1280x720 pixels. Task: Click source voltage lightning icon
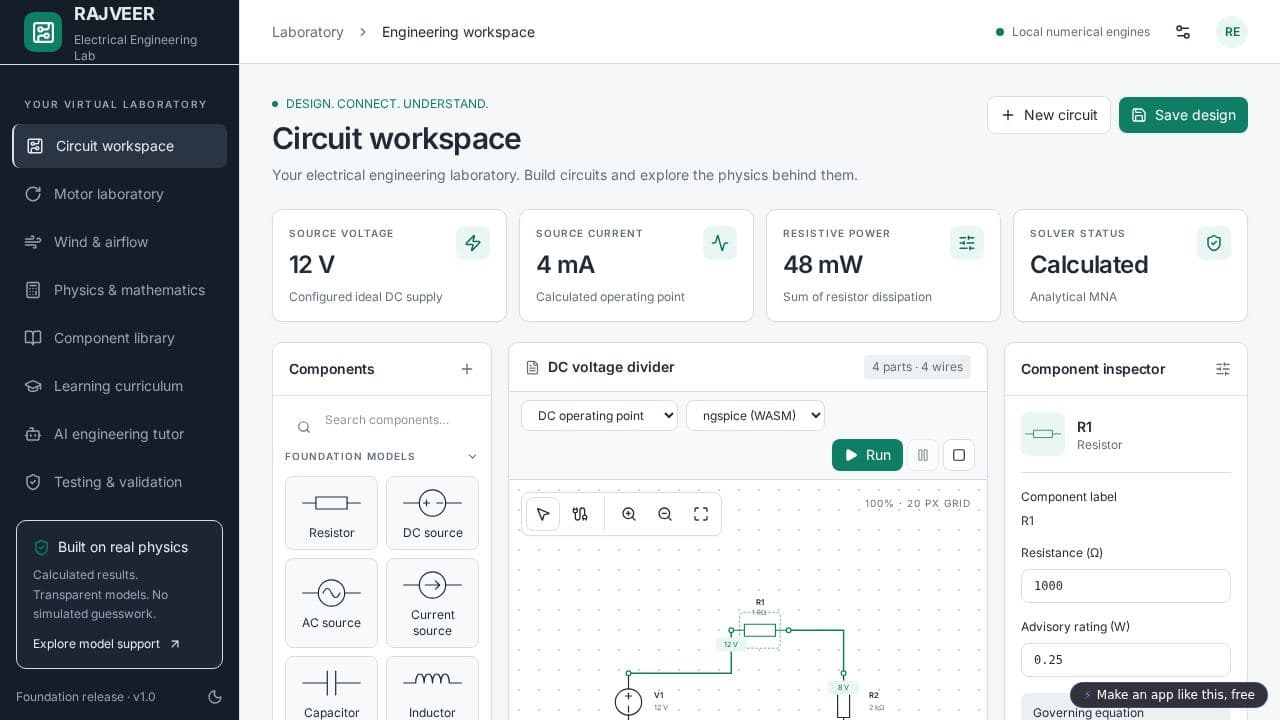(473, 243)
